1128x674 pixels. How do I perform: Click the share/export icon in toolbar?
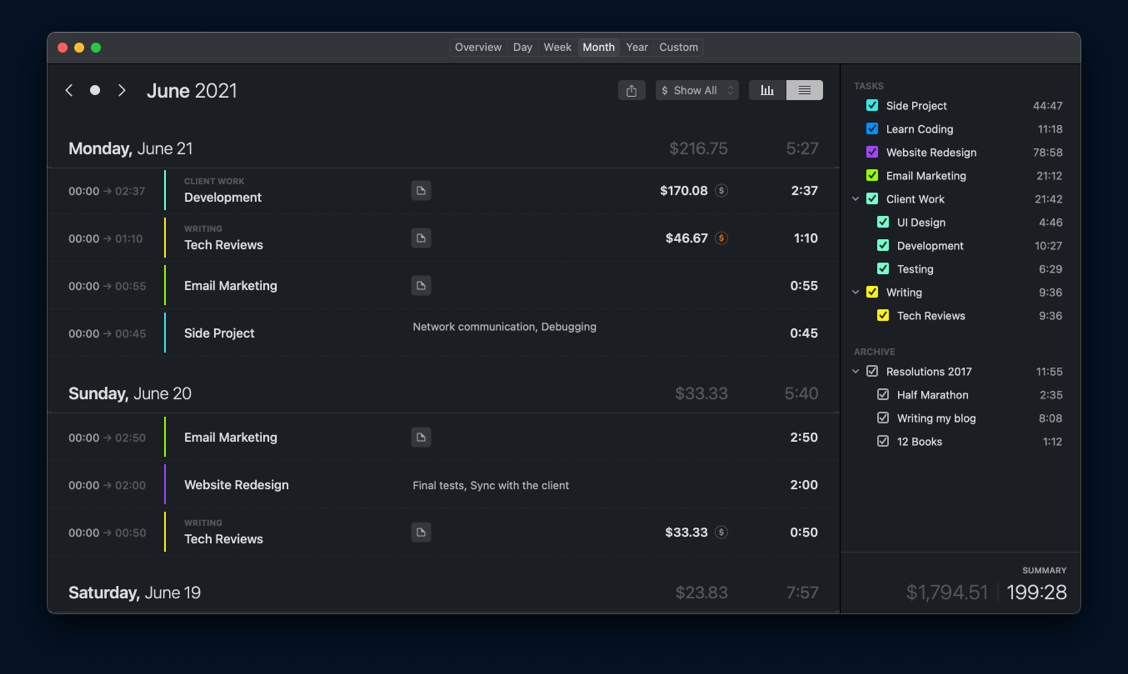coord(631,91)
